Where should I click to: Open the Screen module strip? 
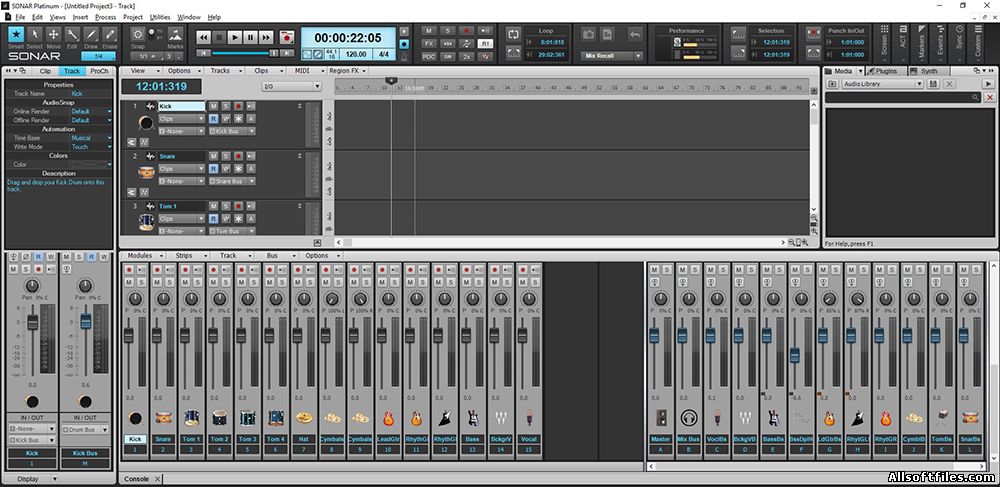coord(884,43)
